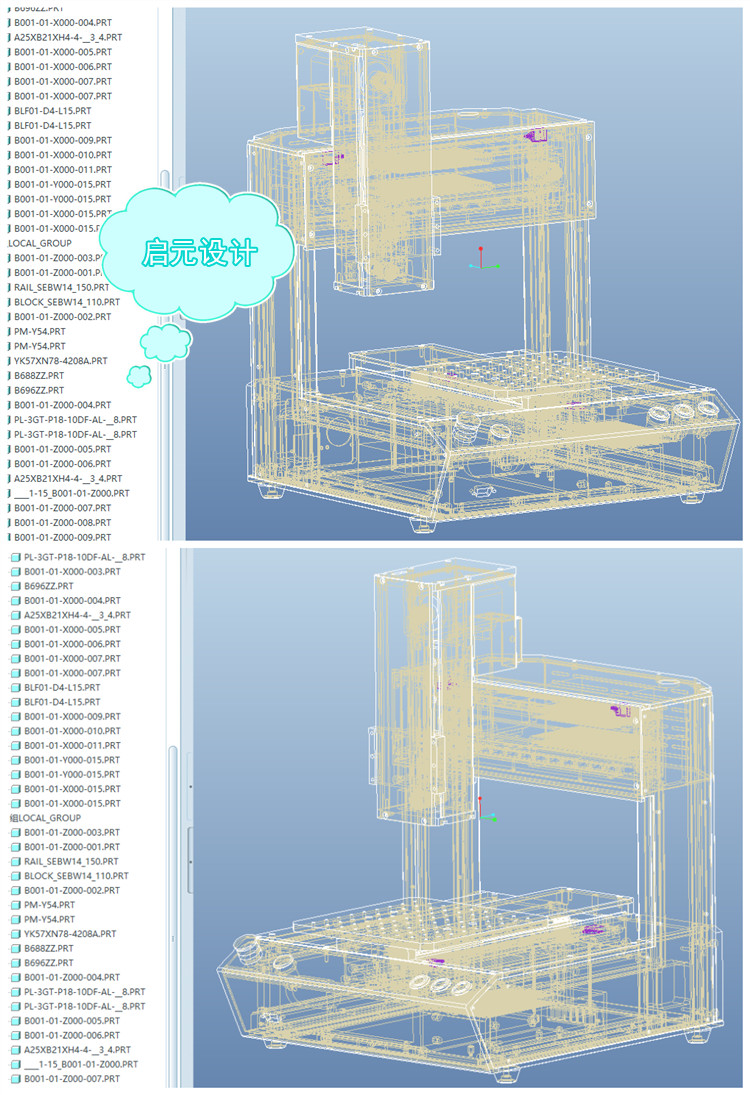Select B001-01-X000-005.PRT in the upper tree

63,52
